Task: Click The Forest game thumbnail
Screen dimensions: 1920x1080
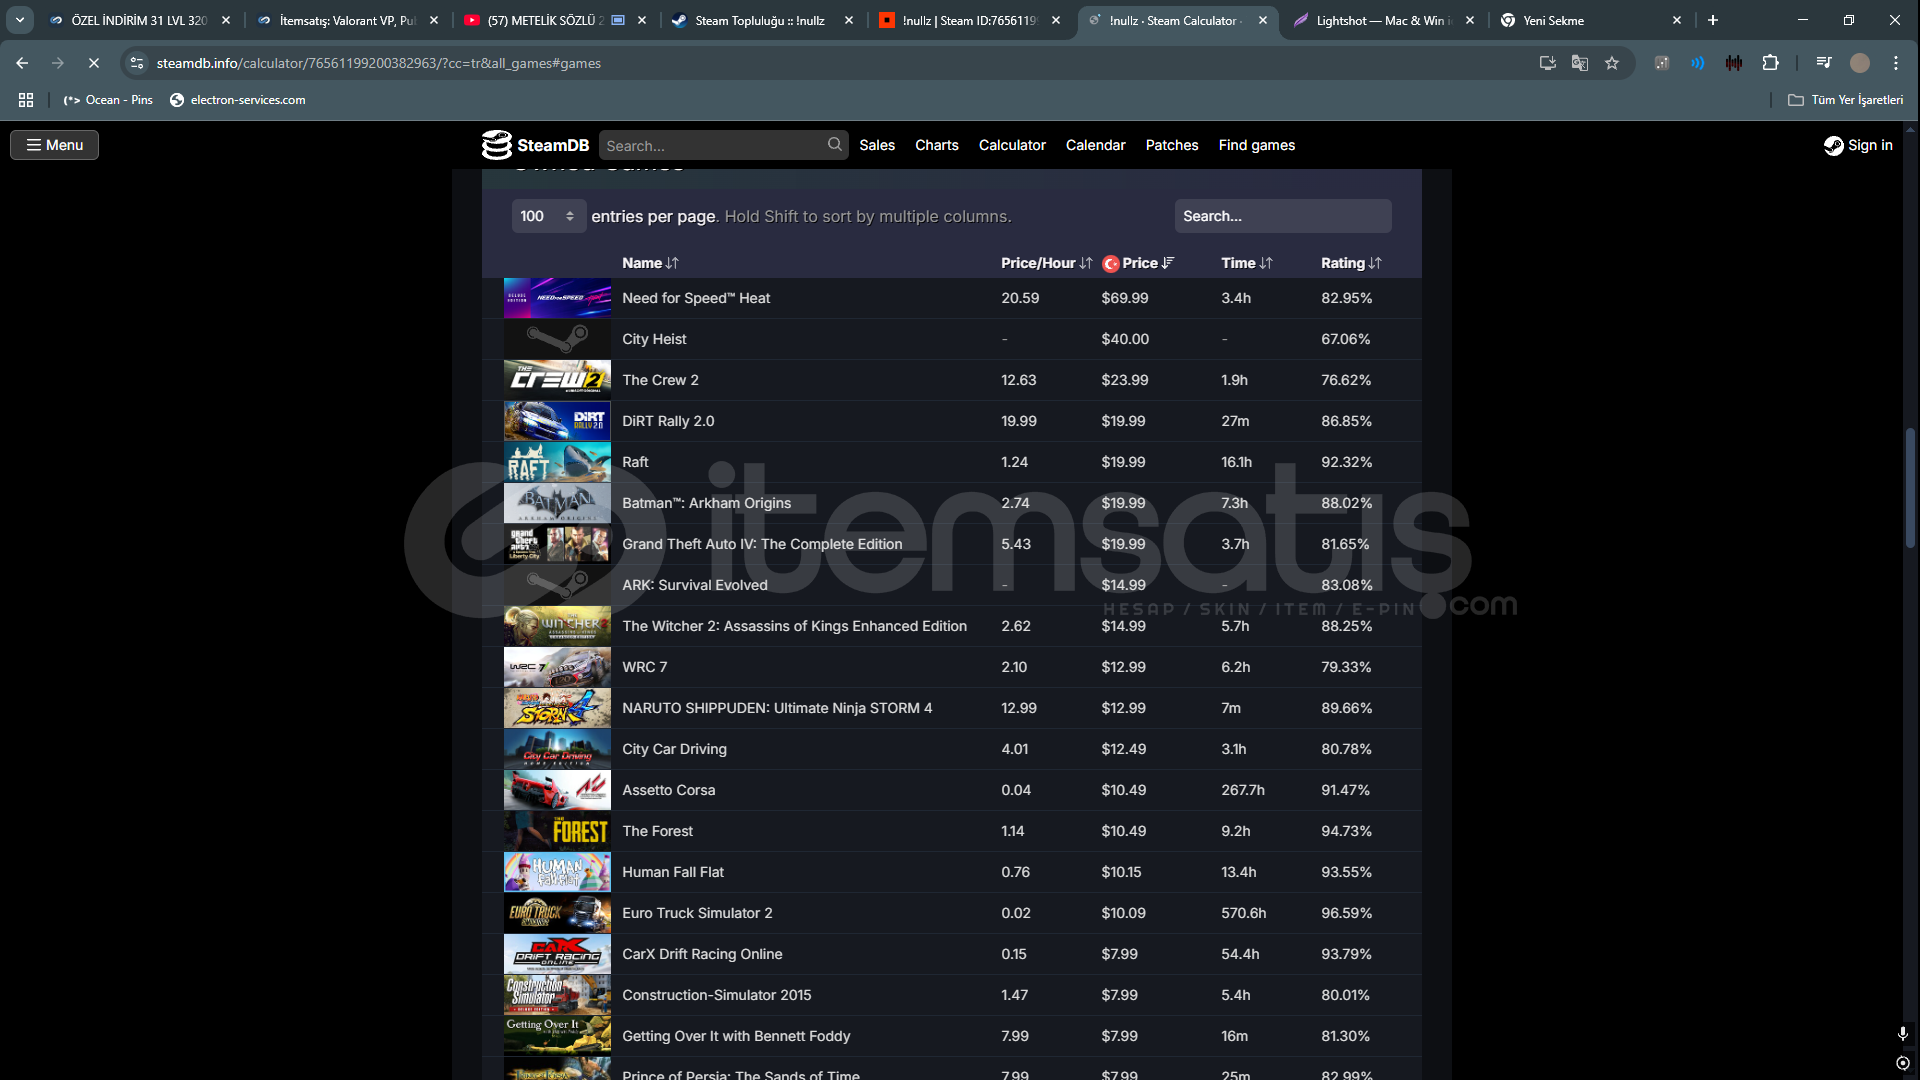Action: 557,831
